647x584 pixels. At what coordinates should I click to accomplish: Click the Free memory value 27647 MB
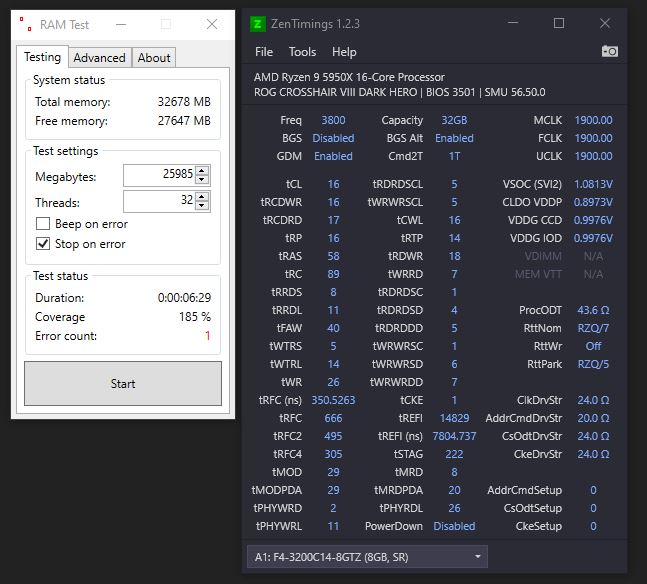[184, 121]
